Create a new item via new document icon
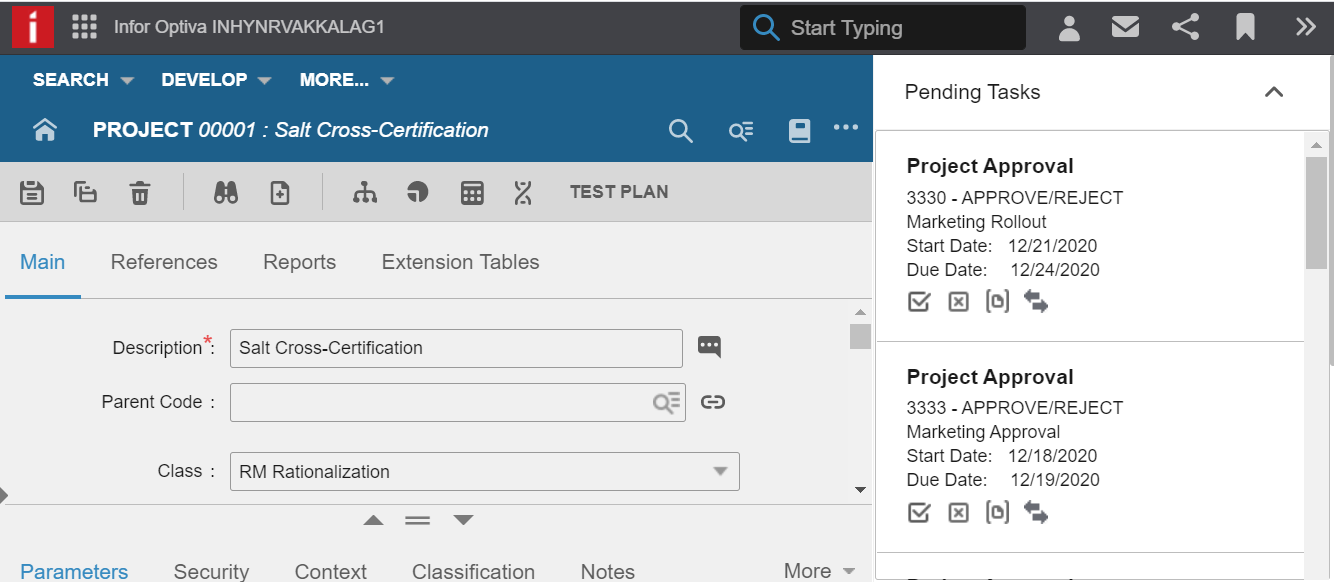 [x=280, y=192]
